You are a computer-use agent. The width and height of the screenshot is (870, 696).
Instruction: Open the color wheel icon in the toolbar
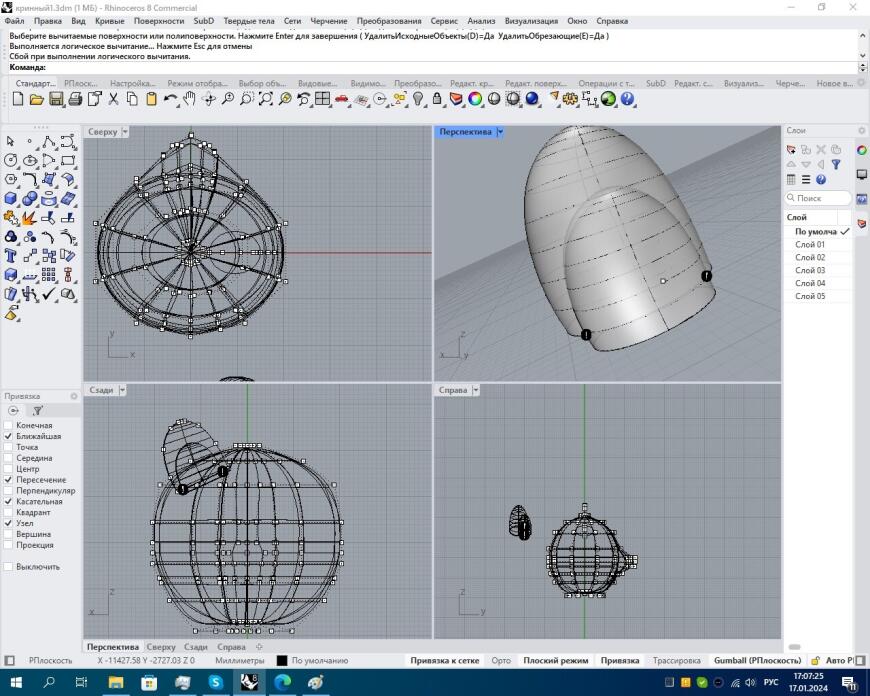[x=475, y=99]
